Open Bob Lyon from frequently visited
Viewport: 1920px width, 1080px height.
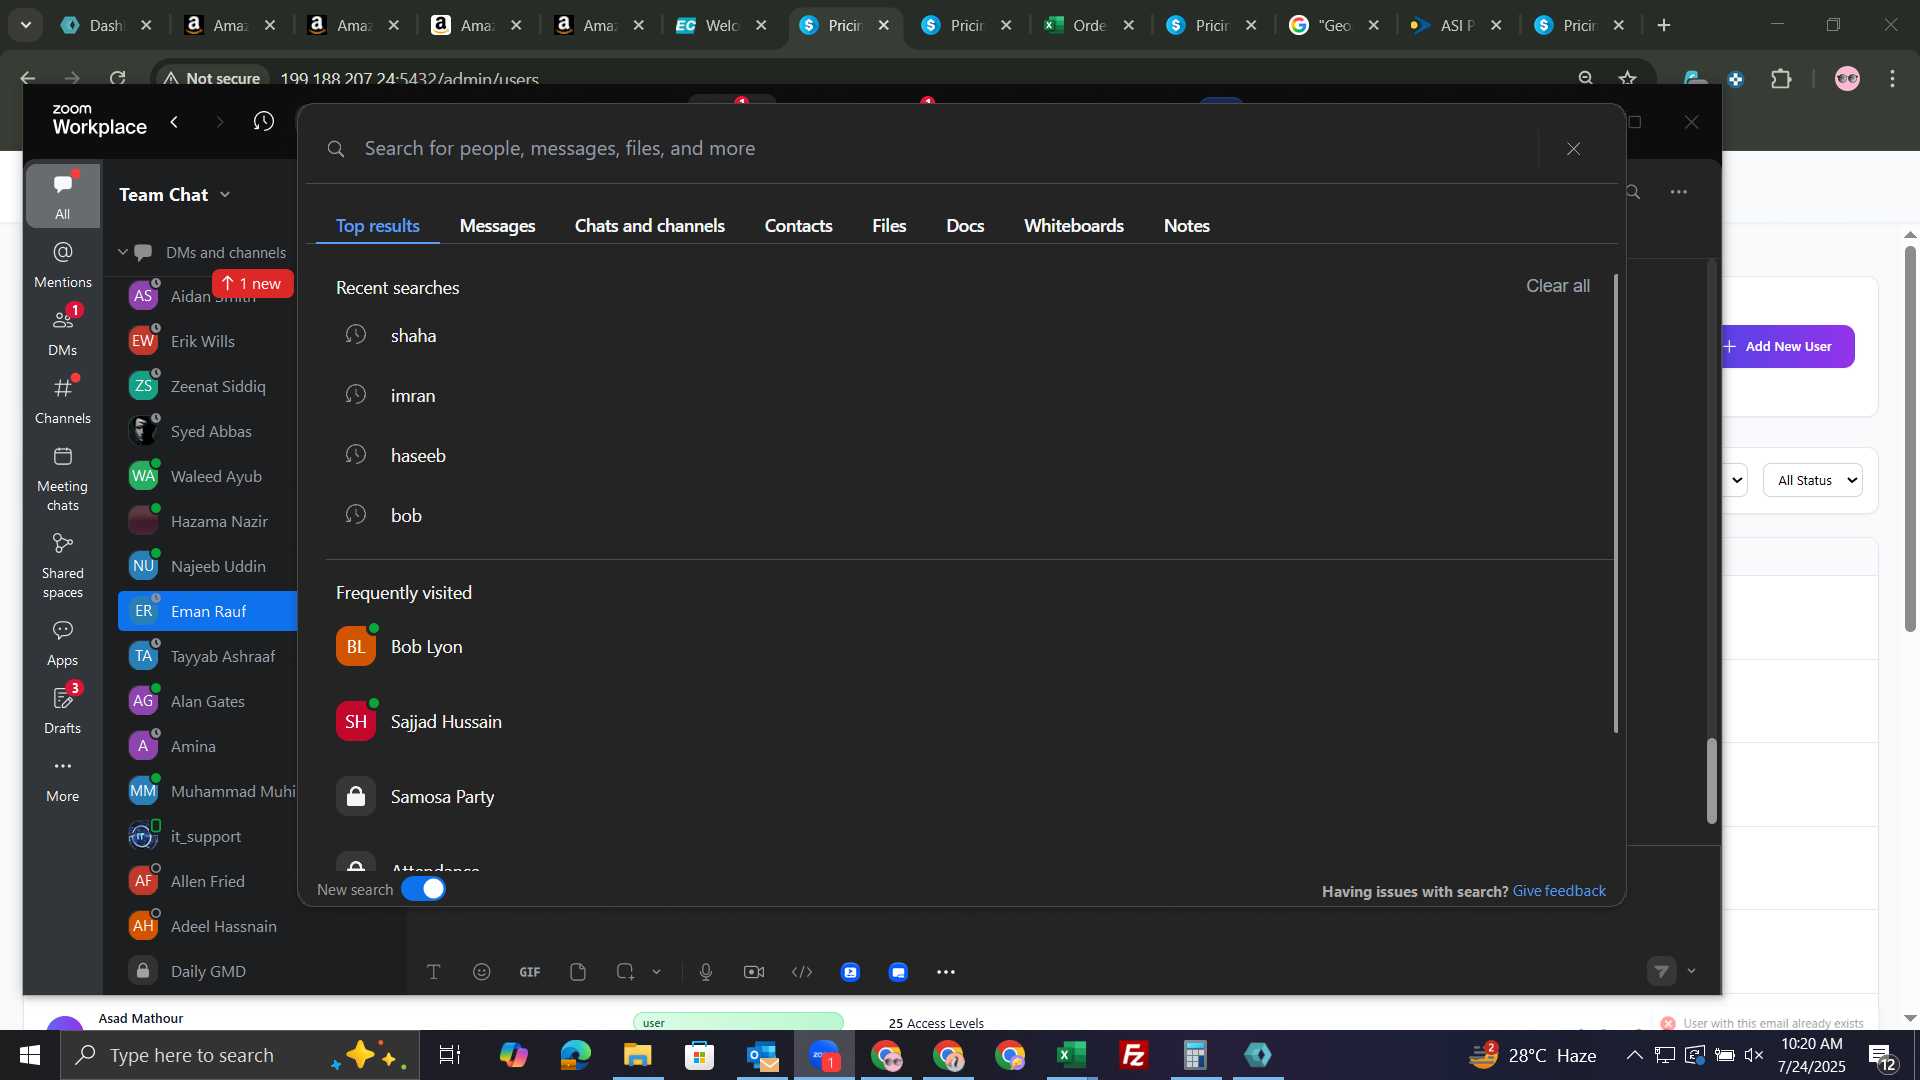[x=968, y=647]
